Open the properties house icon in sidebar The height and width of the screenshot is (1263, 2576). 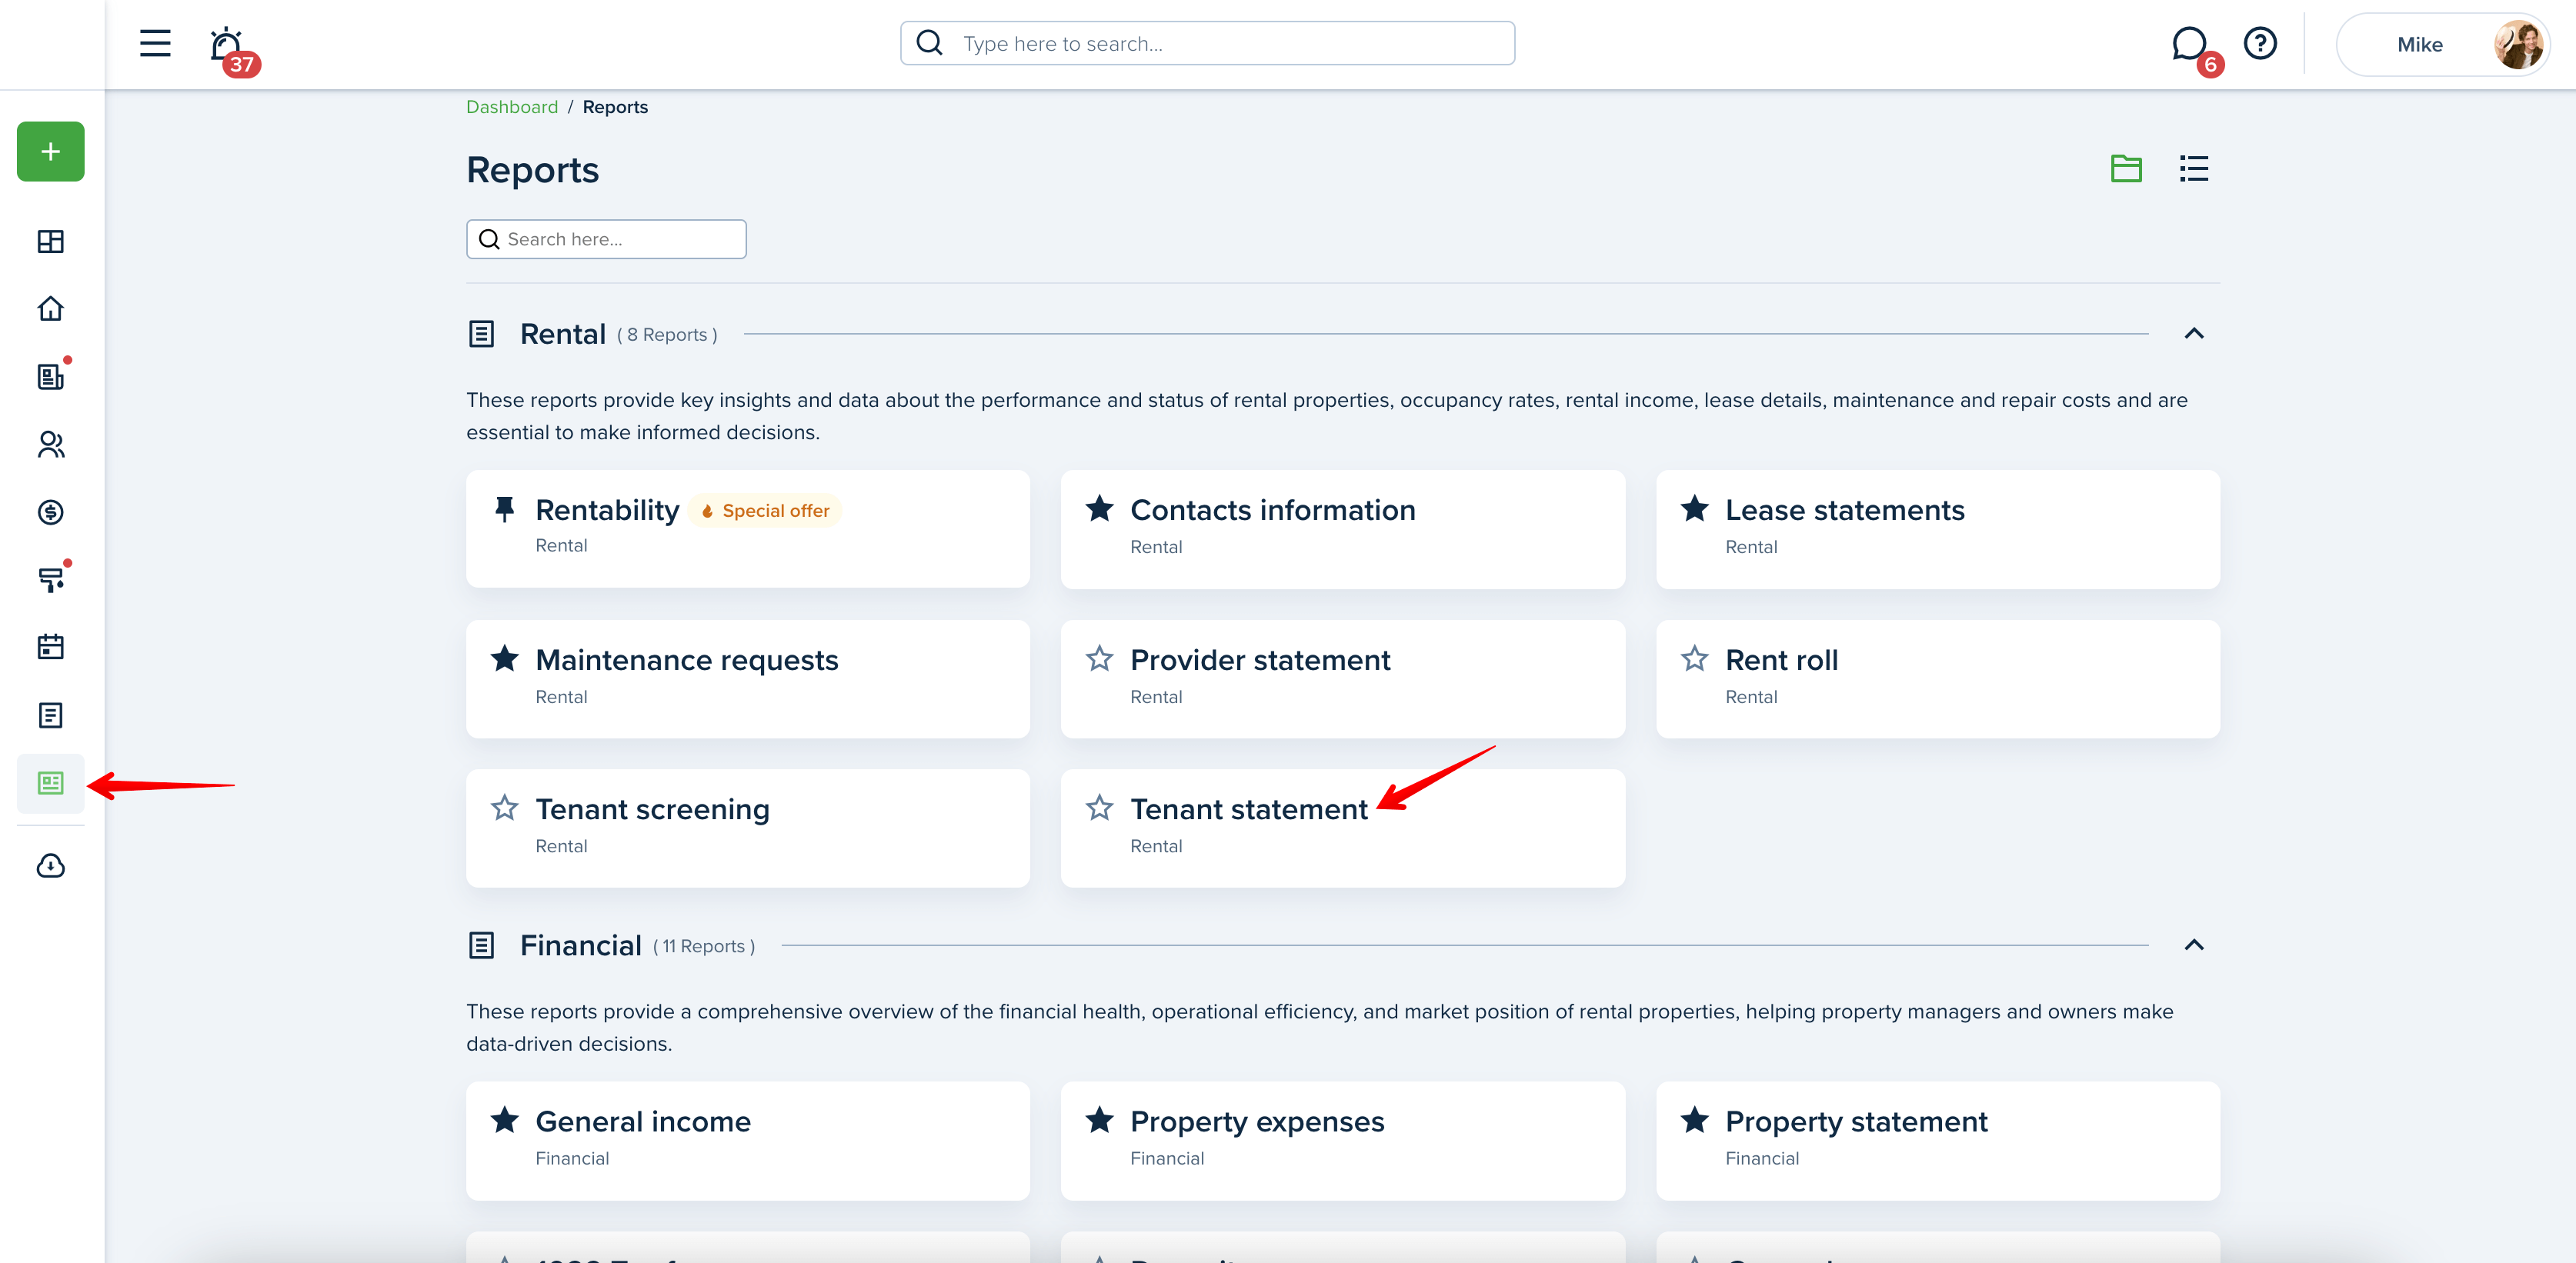pos(51,308)
